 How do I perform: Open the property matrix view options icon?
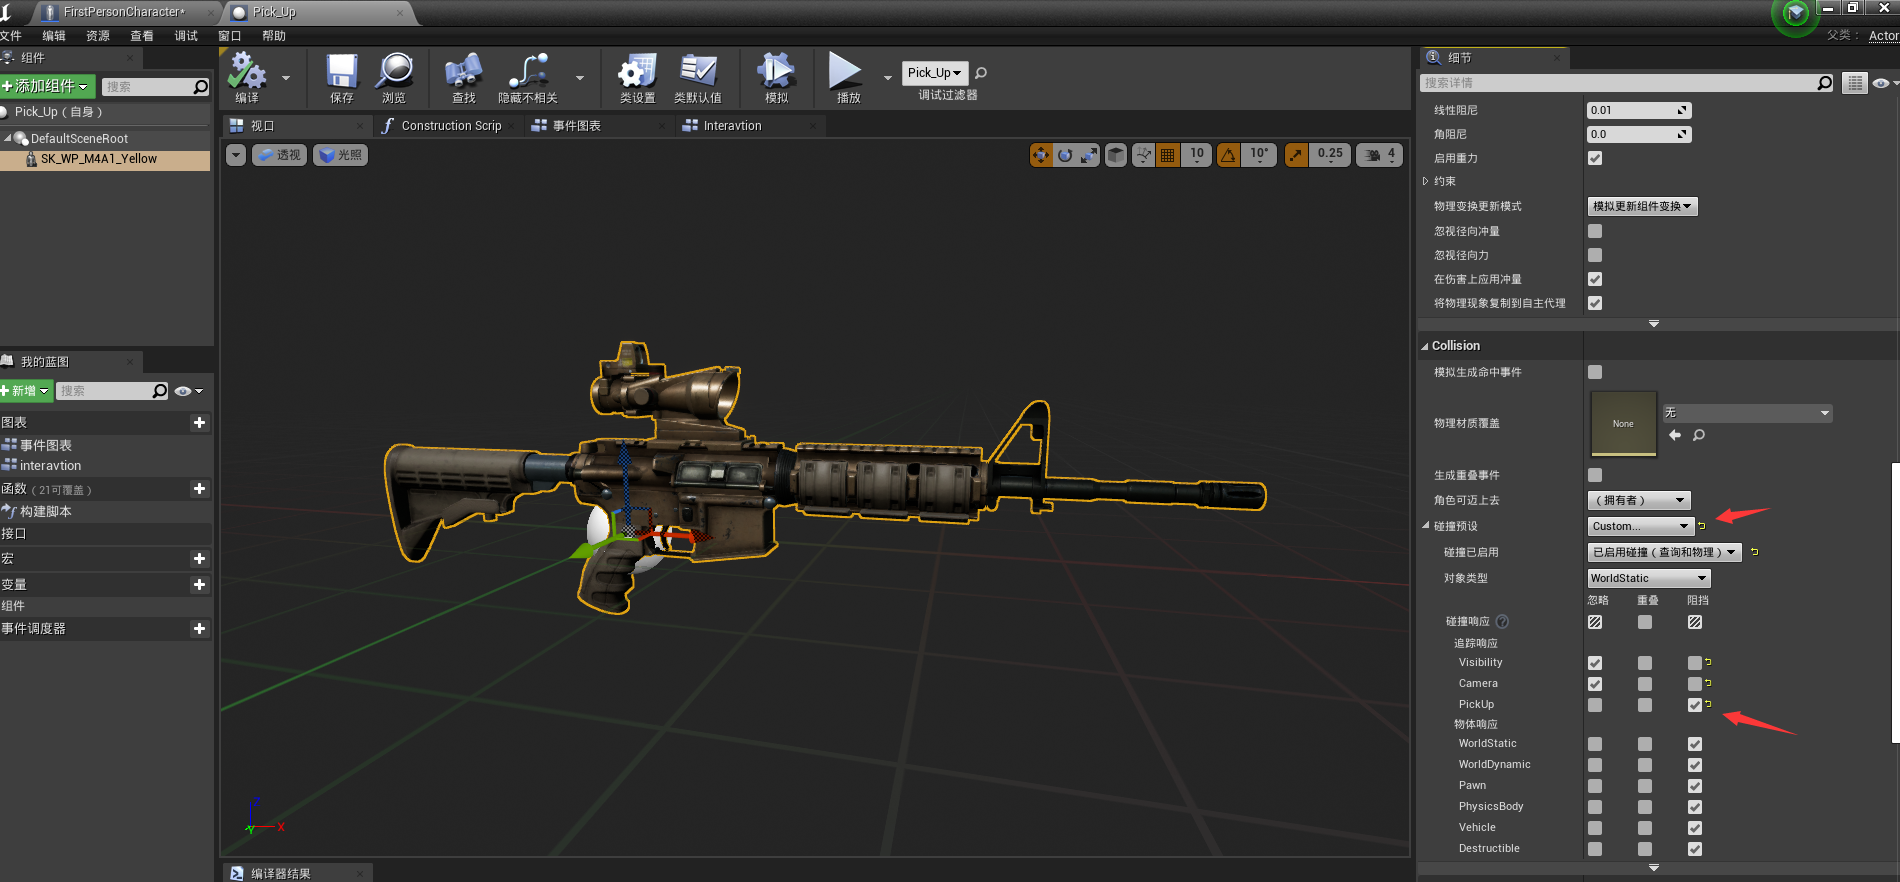1855,83
